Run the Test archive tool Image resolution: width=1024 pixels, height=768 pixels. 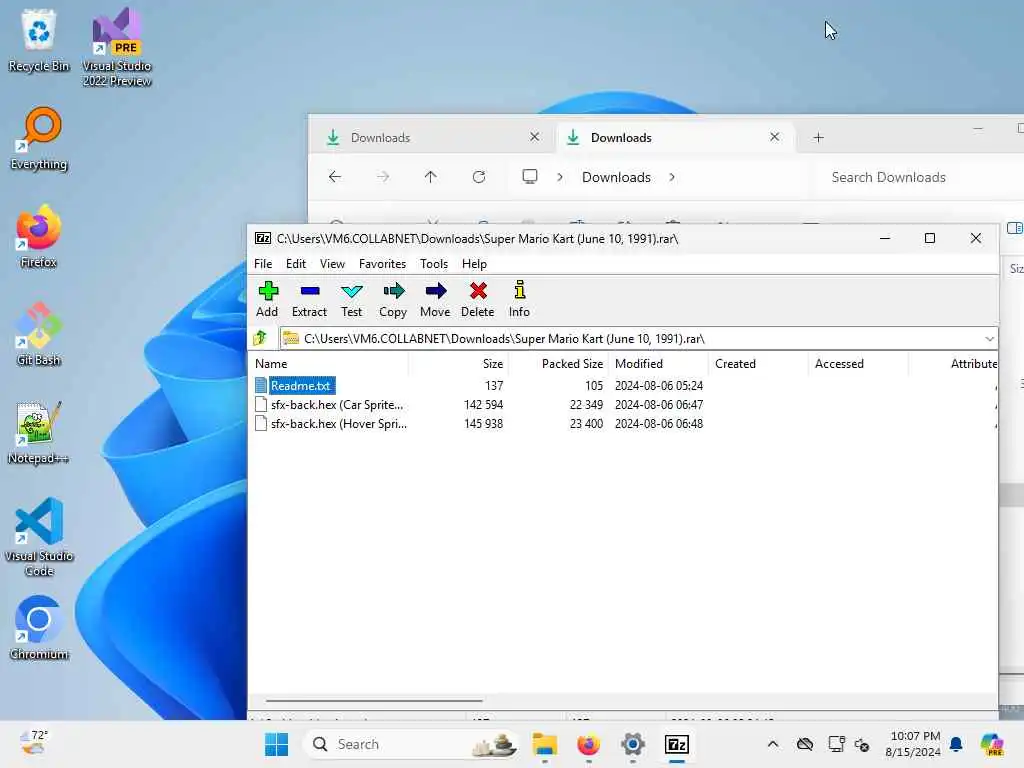(351, 299)
